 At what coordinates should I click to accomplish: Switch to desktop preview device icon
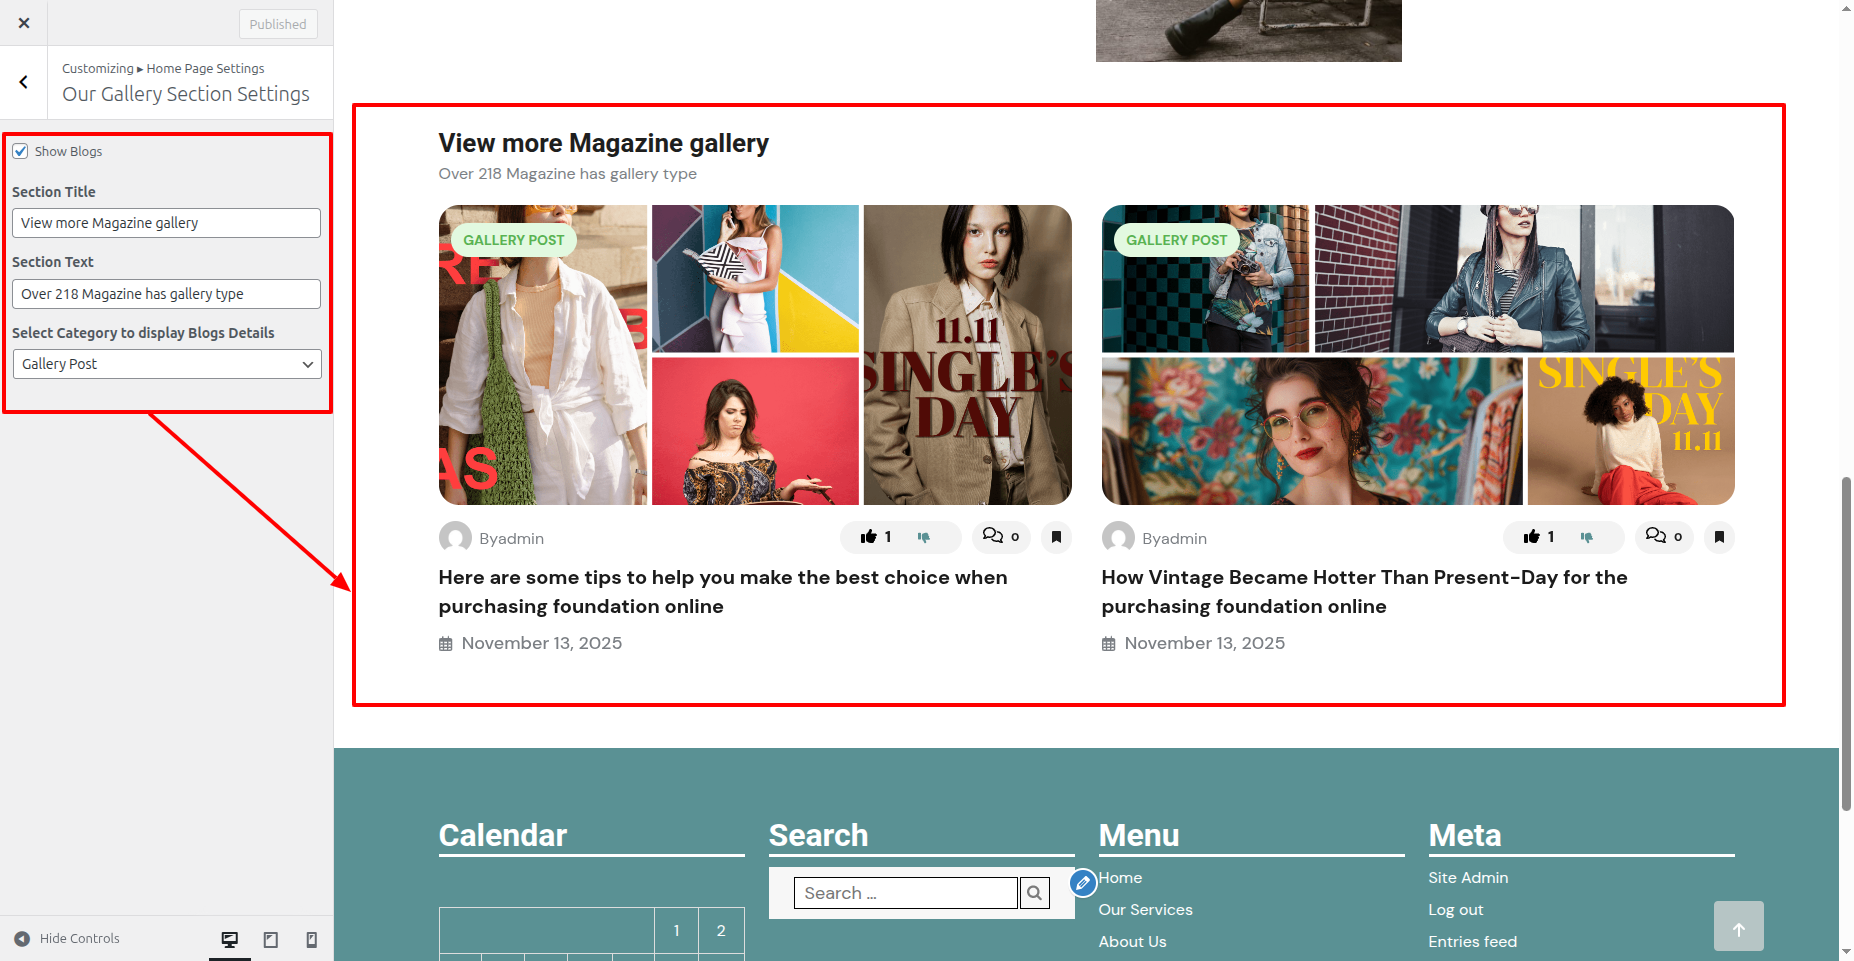230,939
